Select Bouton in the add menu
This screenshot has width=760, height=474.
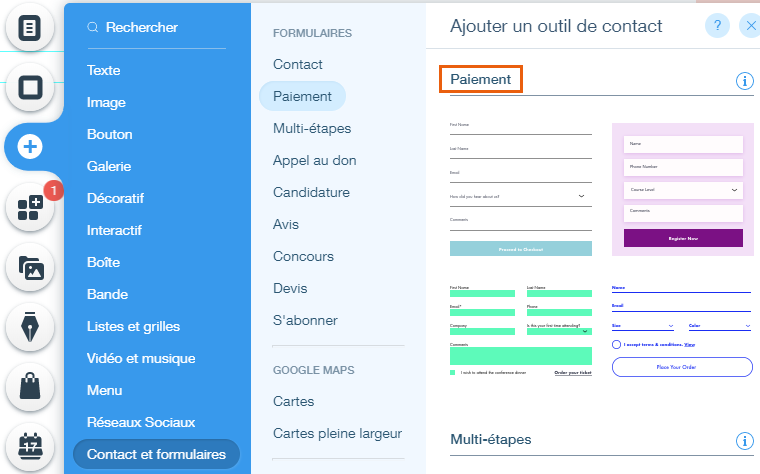pos(110,134)
